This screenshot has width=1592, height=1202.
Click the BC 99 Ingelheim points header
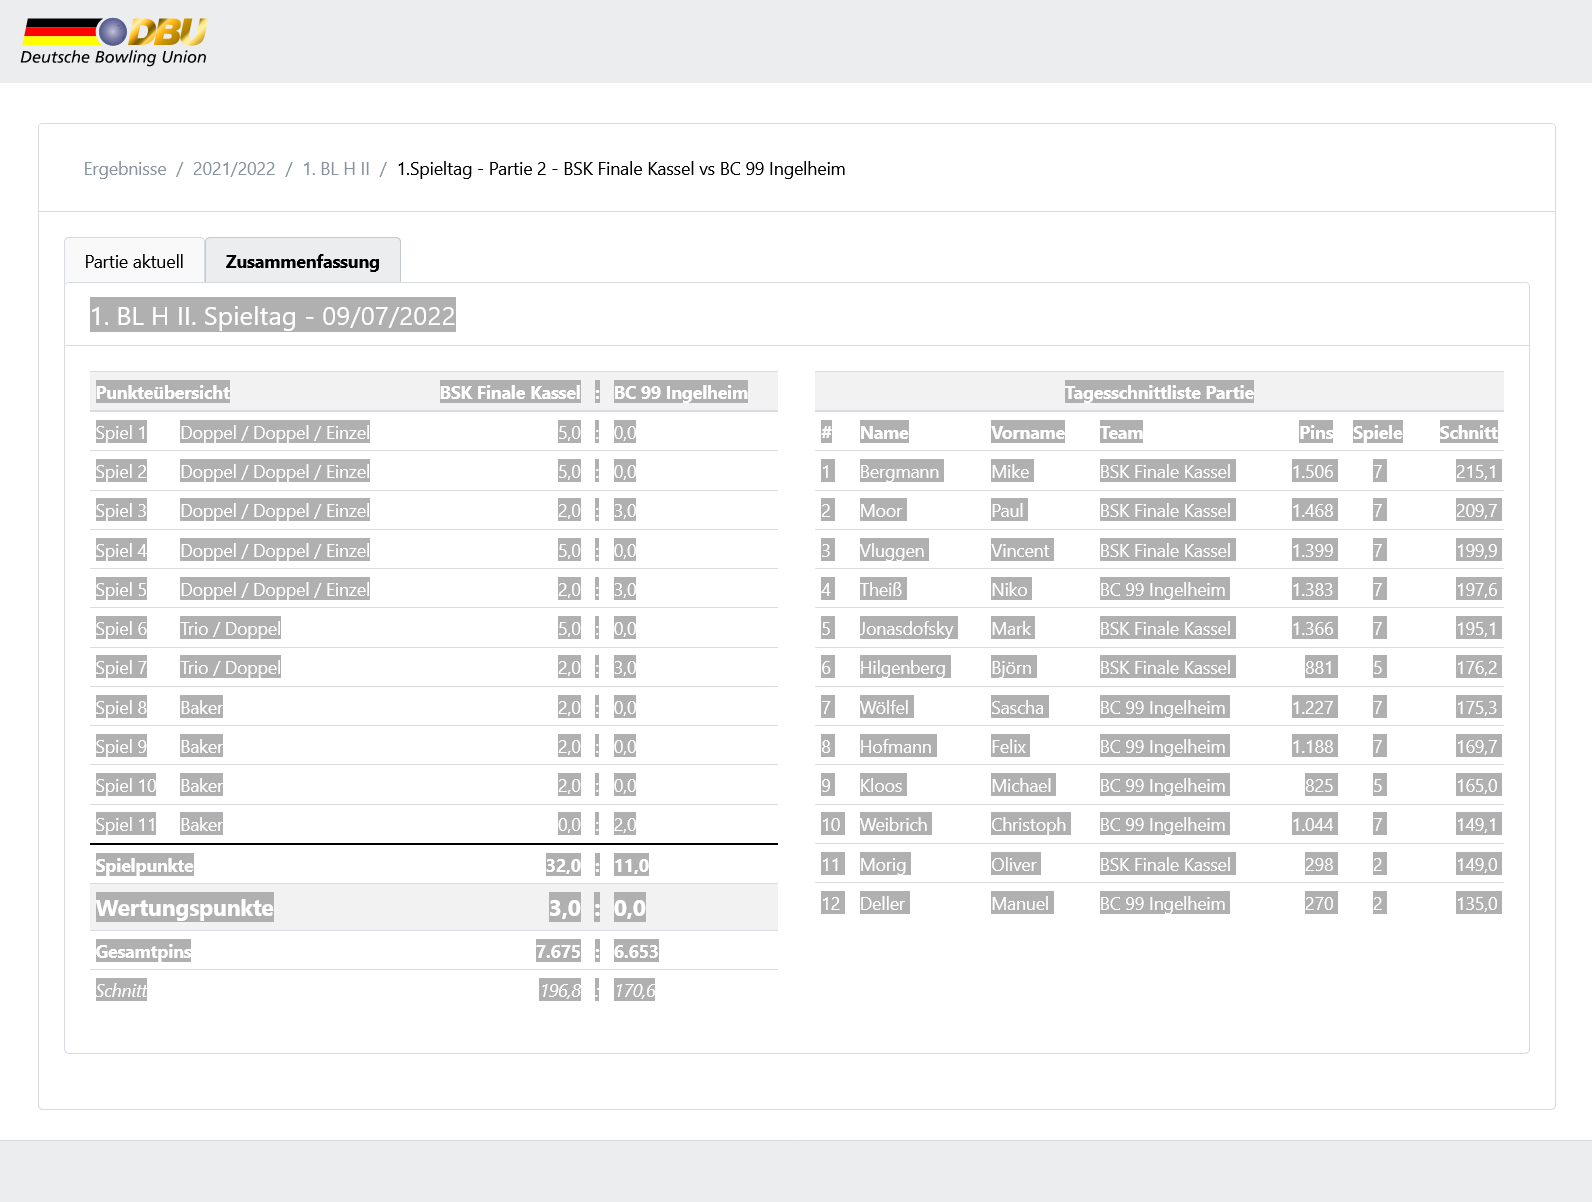coord(681,392)
